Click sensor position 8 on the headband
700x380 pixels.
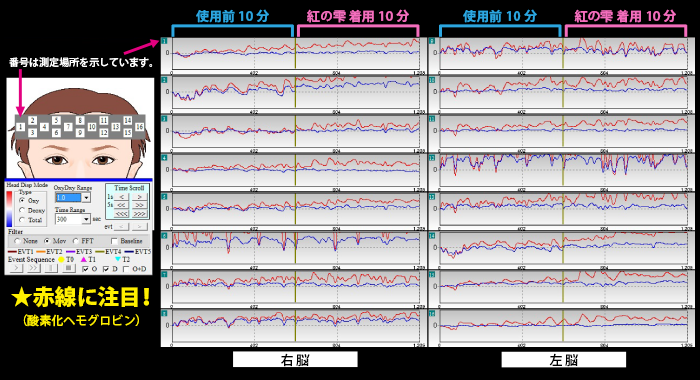point(80,121)
